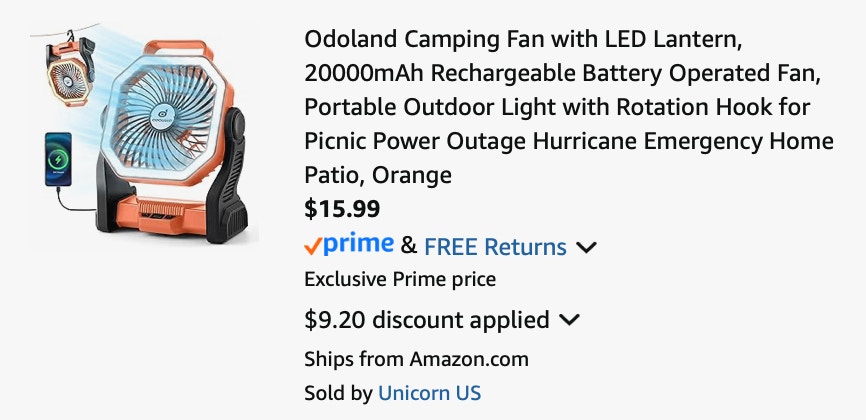This screenshot has width=866, height=420.
Task: Click the green charging icon on the phone screen
Action: tap(58, 160)
